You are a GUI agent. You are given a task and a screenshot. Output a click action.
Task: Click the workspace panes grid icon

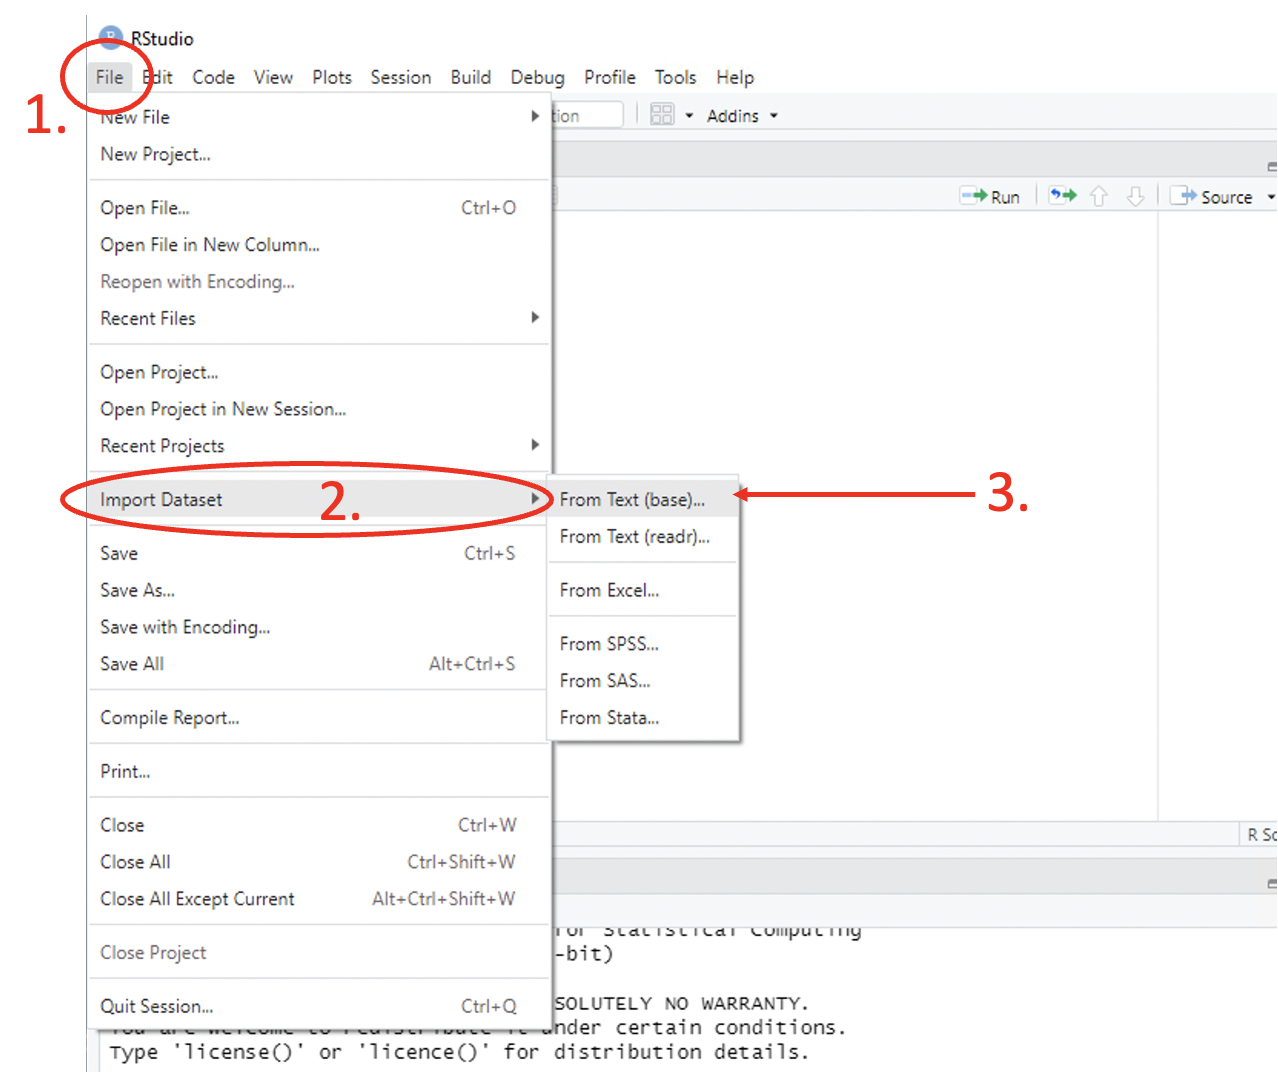coord(662,115)
